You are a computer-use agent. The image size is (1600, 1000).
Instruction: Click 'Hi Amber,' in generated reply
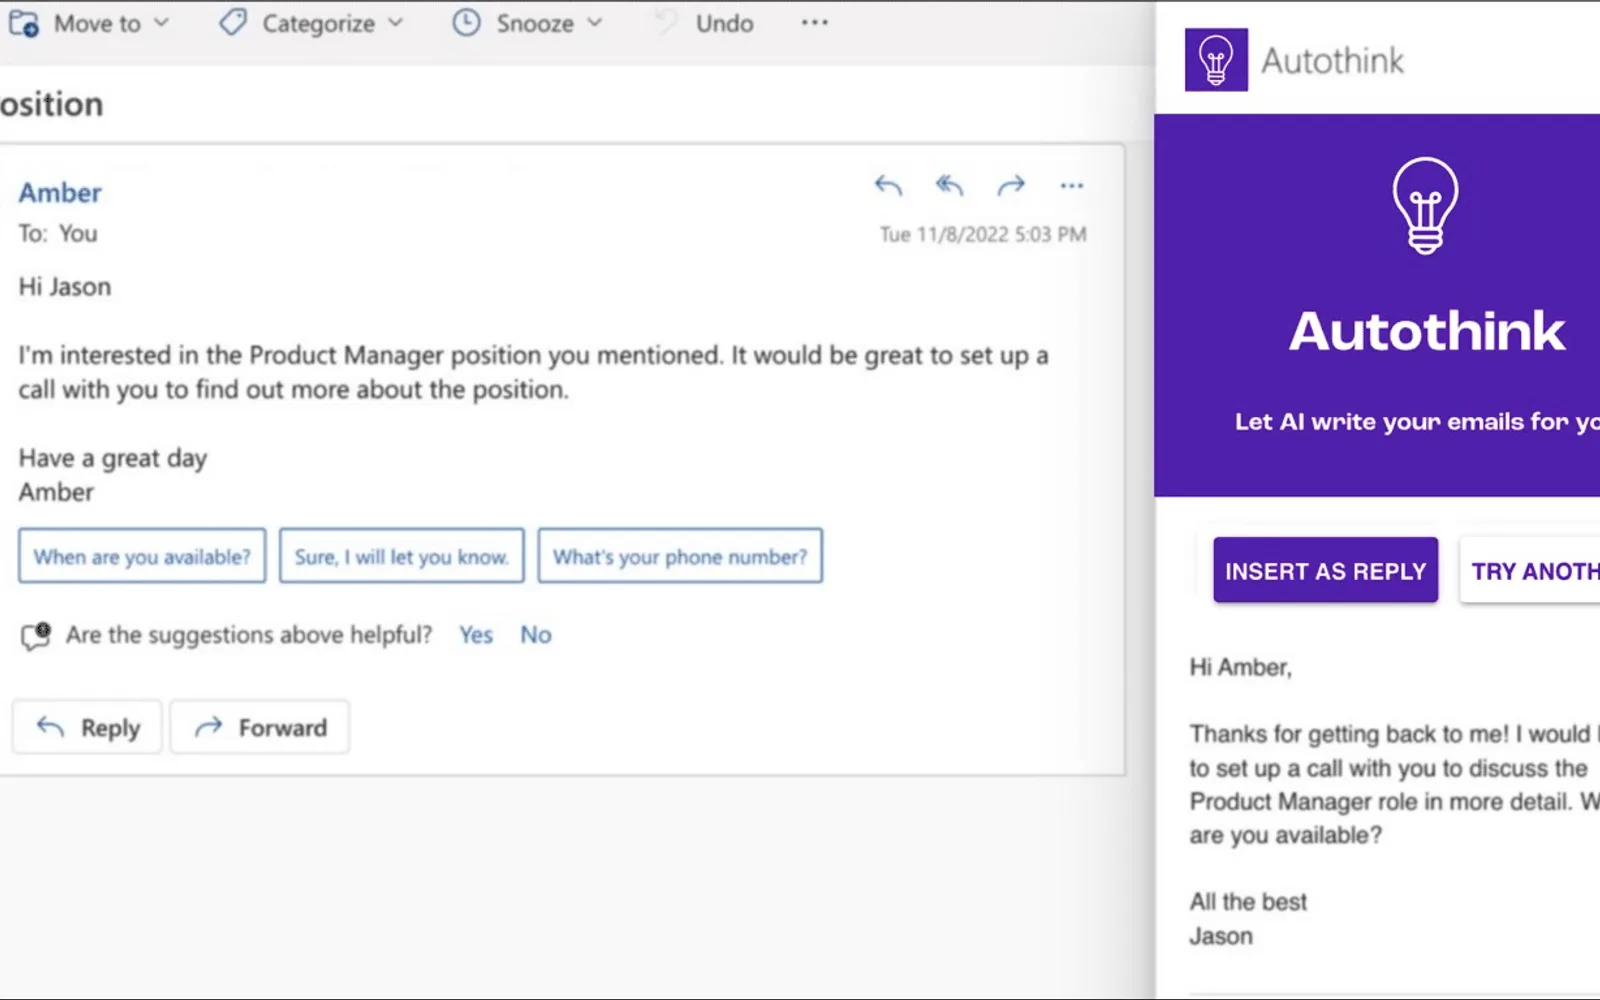pos(1240,667)
